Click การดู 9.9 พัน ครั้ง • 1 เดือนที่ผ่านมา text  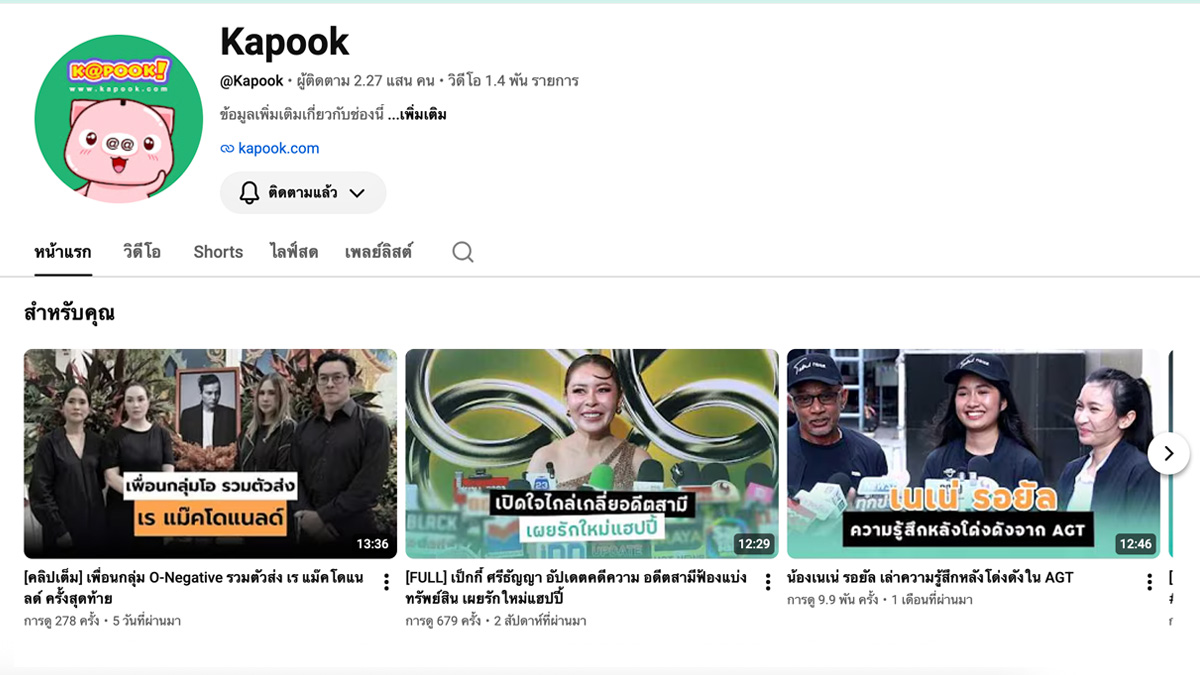pos(880,600)
